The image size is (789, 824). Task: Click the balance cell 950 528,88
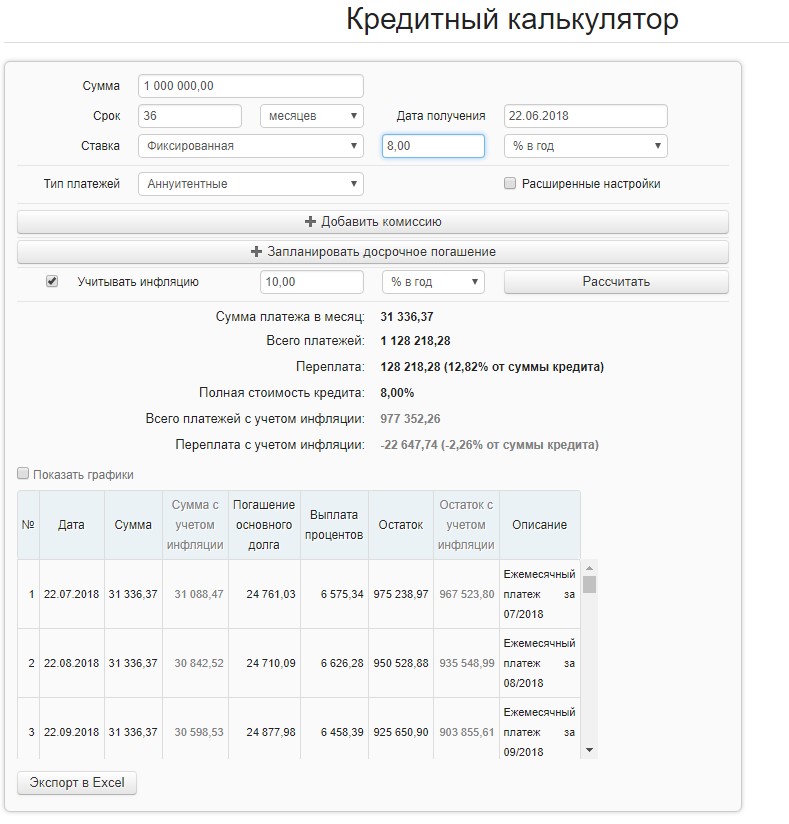coord(401,663)
